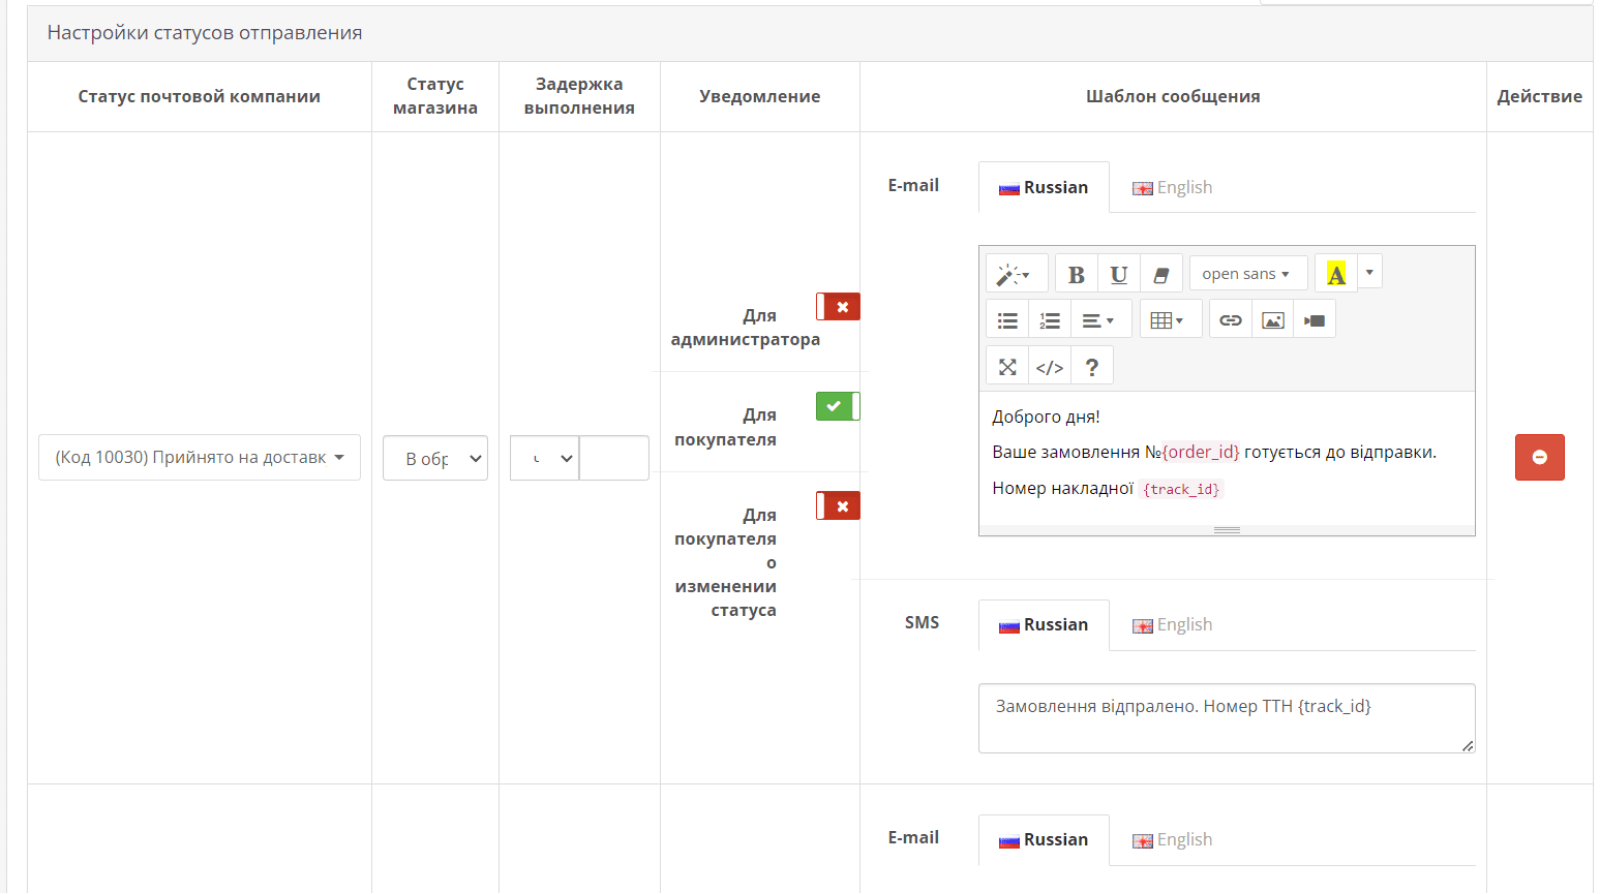
Task: Click the 'Уведомление' column header
Action: (759, 96)
